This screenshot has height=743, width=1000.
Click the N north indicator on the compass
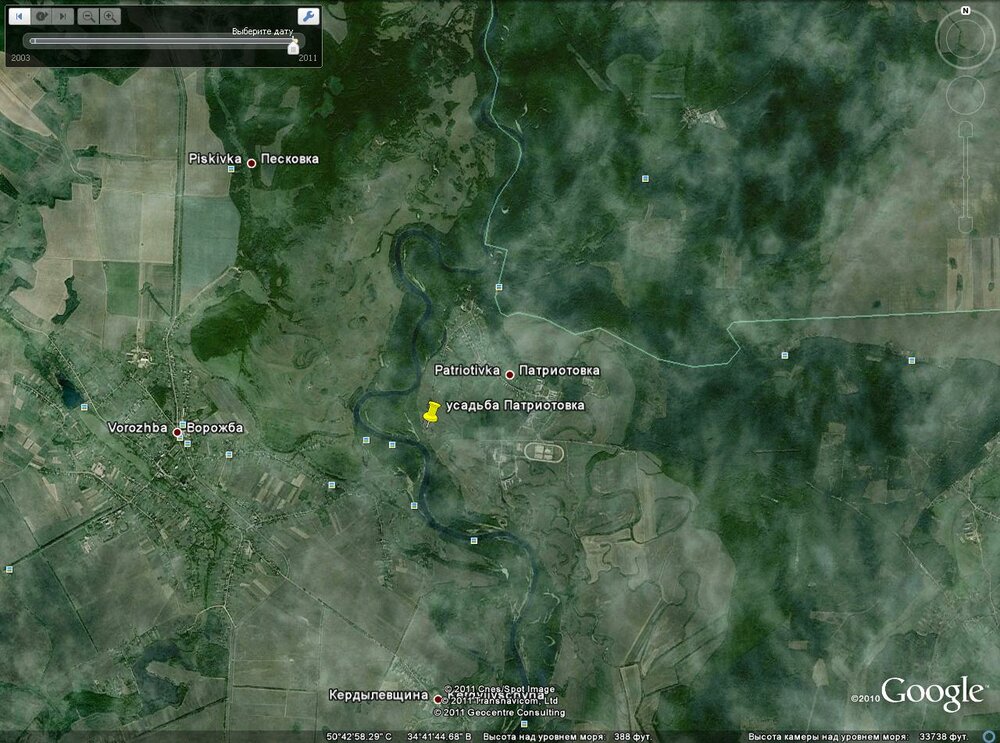point(966,11)
